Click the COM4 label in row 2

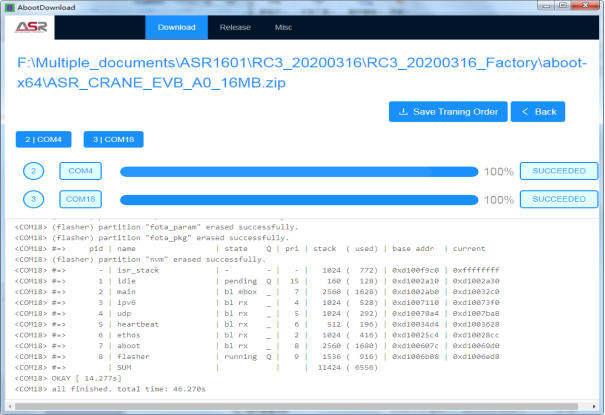80,171
